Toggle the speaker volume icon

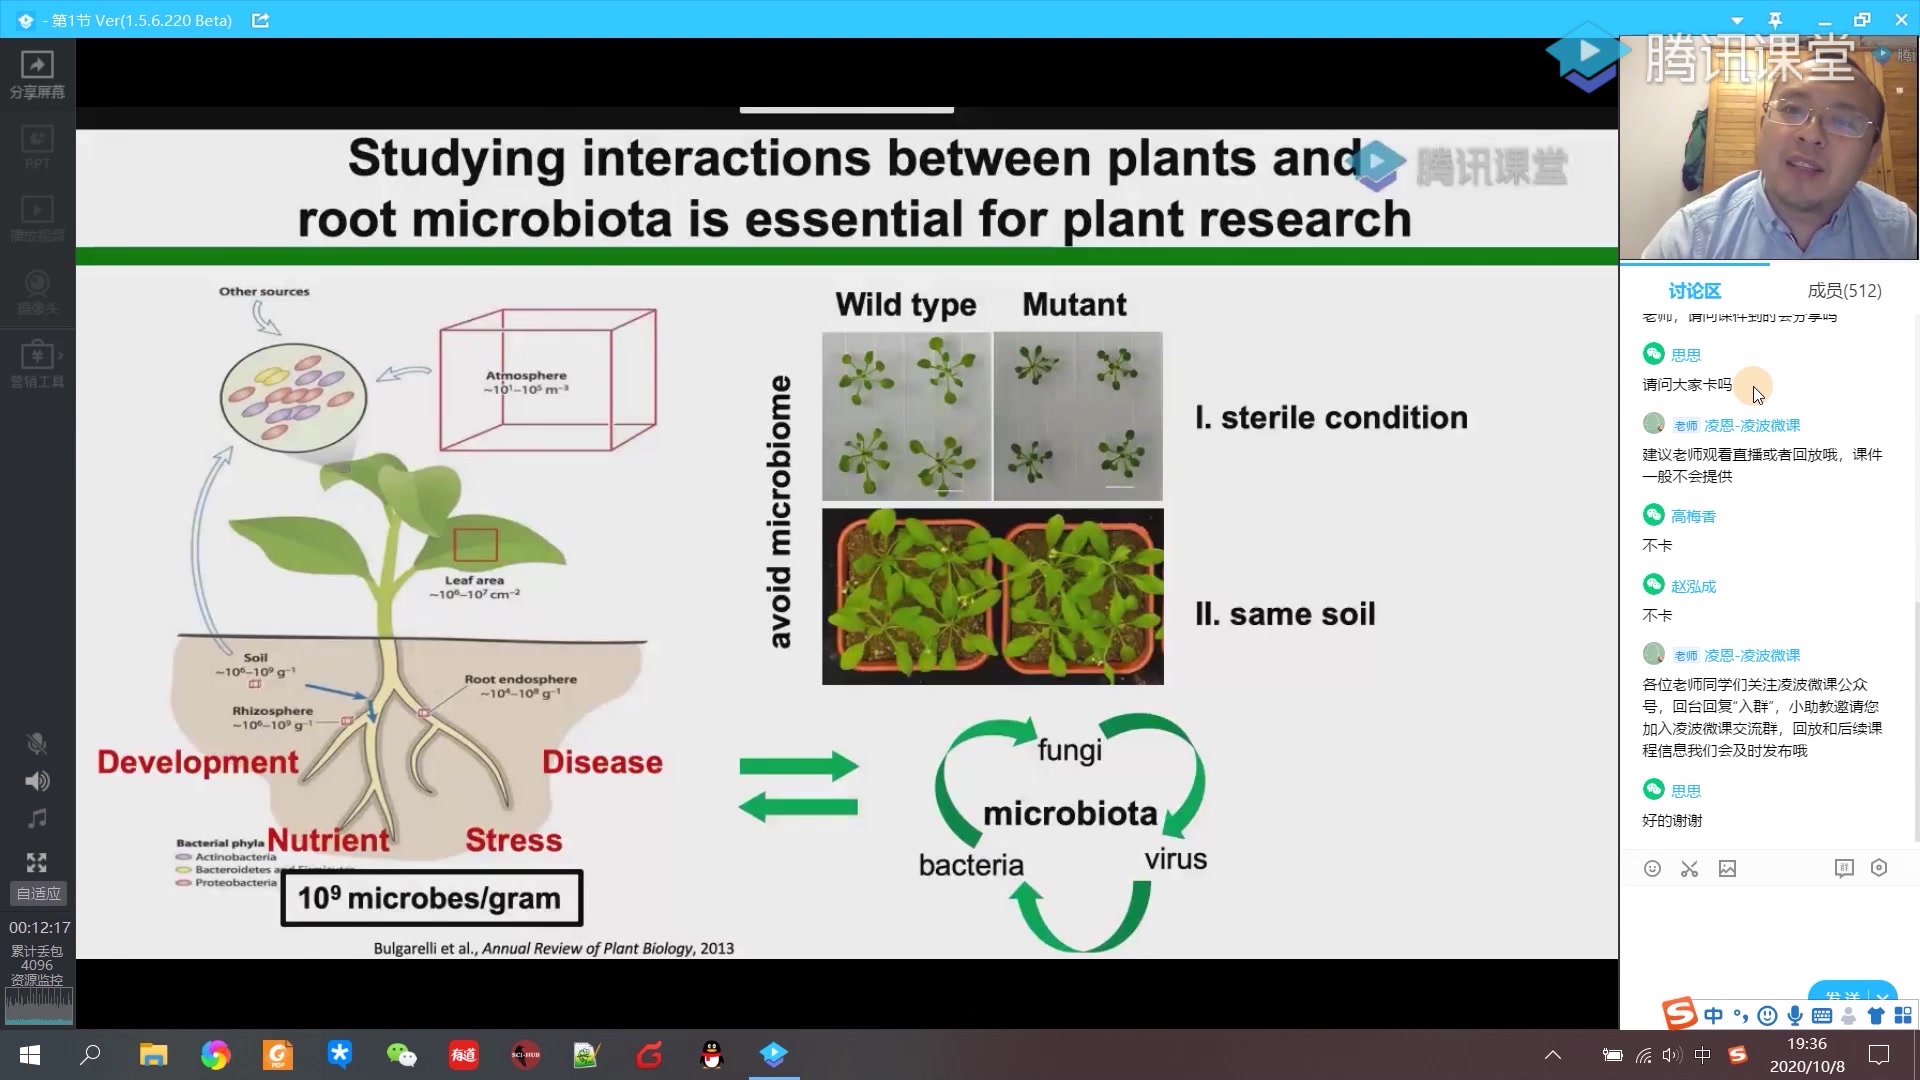click(x=37, y=781)
